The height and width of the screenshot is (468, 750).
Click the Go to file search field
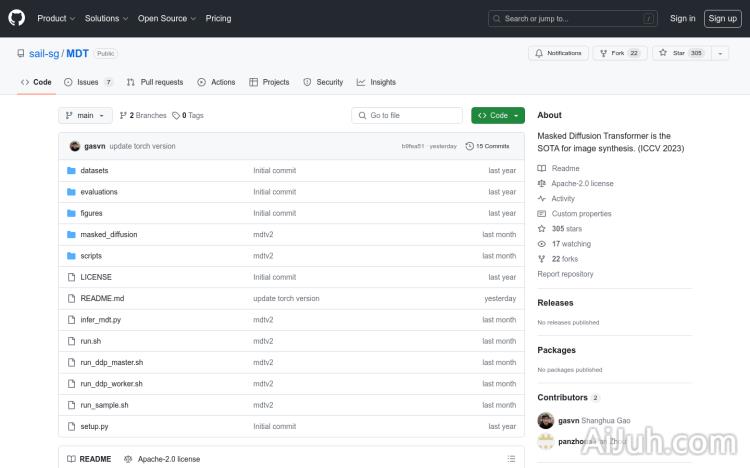[x=410, y=115]
